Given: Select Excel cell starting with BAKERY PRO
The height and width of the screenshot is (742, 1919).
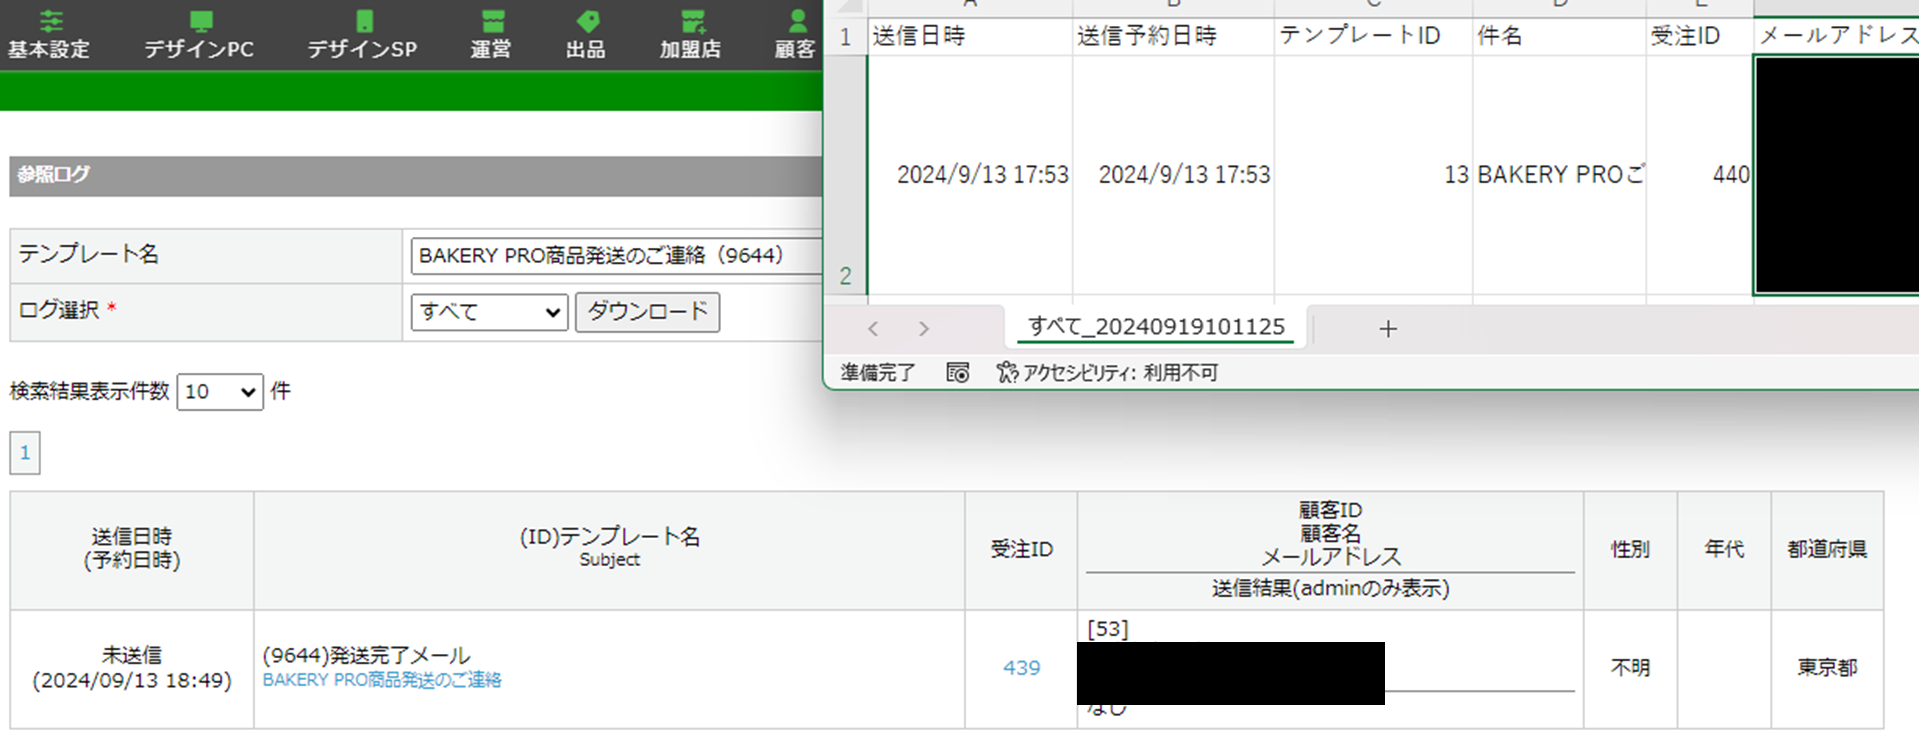Looking at the screenshot, I should pos(1559,175).
